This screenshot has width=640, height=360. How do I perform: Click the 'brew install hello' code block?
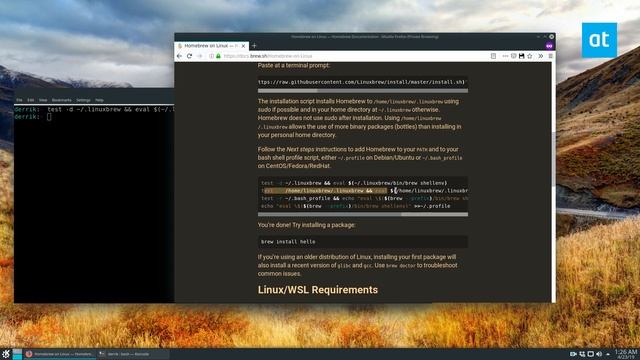click(x=363, y=242)
